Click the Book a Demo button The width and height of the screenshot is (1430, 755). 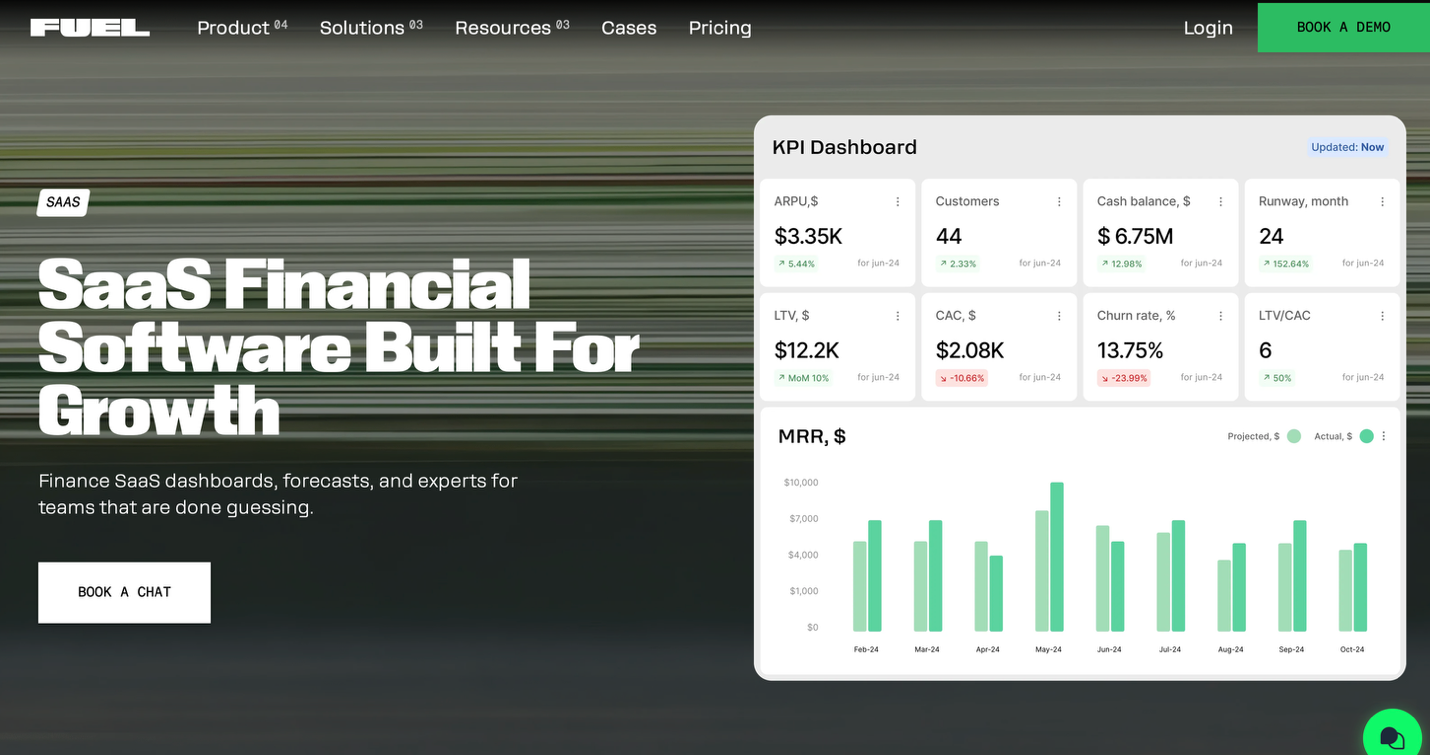pos(1343,27)
